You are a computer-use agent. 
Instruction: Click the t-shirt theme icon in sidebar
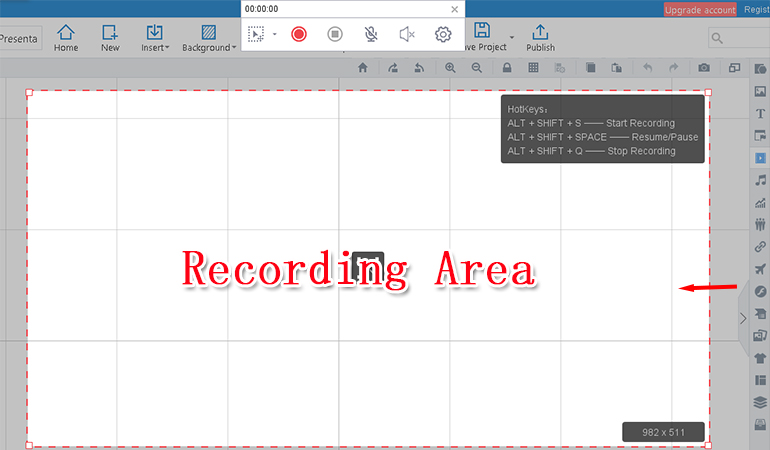point(760,358)
